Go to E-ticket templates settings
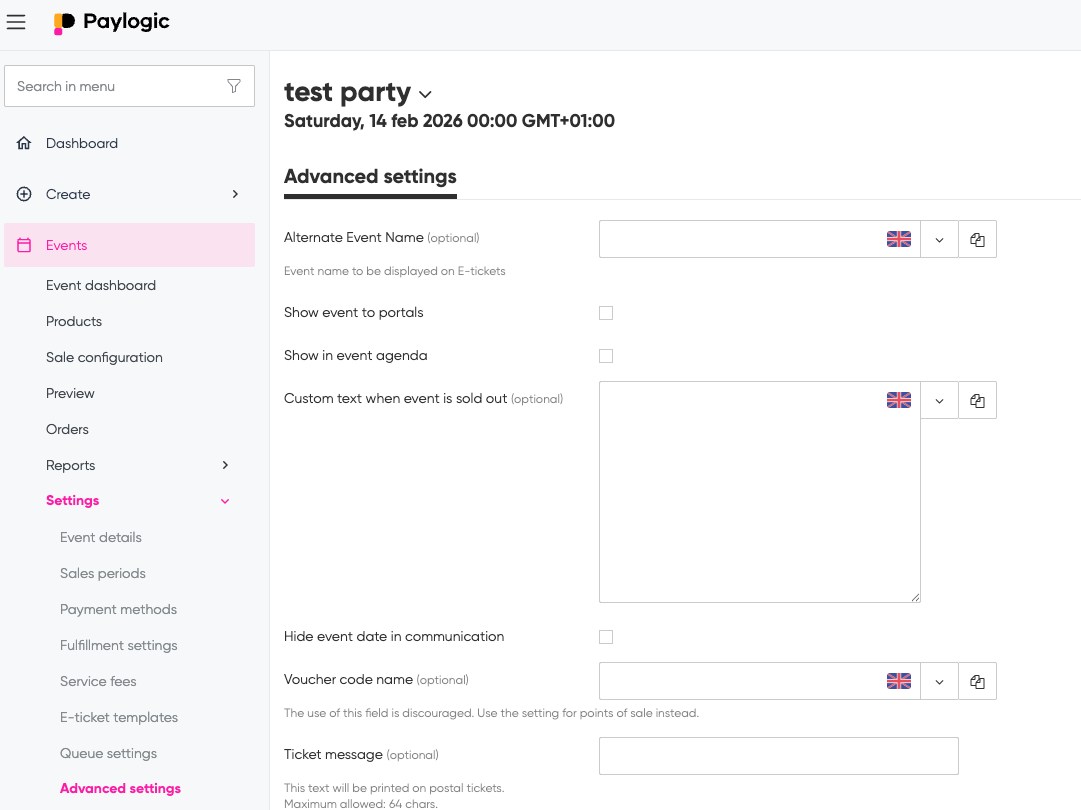Screen dimensions: 1081x810 (119, 717)
